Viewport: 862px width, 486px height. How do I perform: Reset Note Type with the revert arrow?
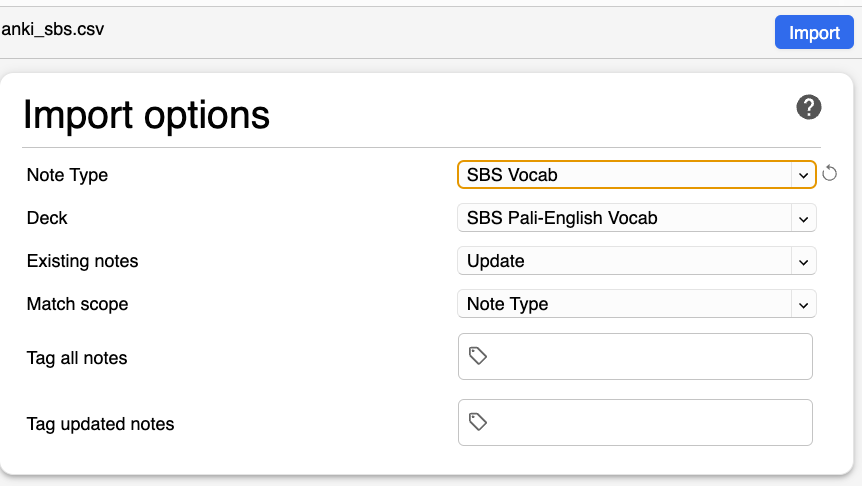pos(830,174)
